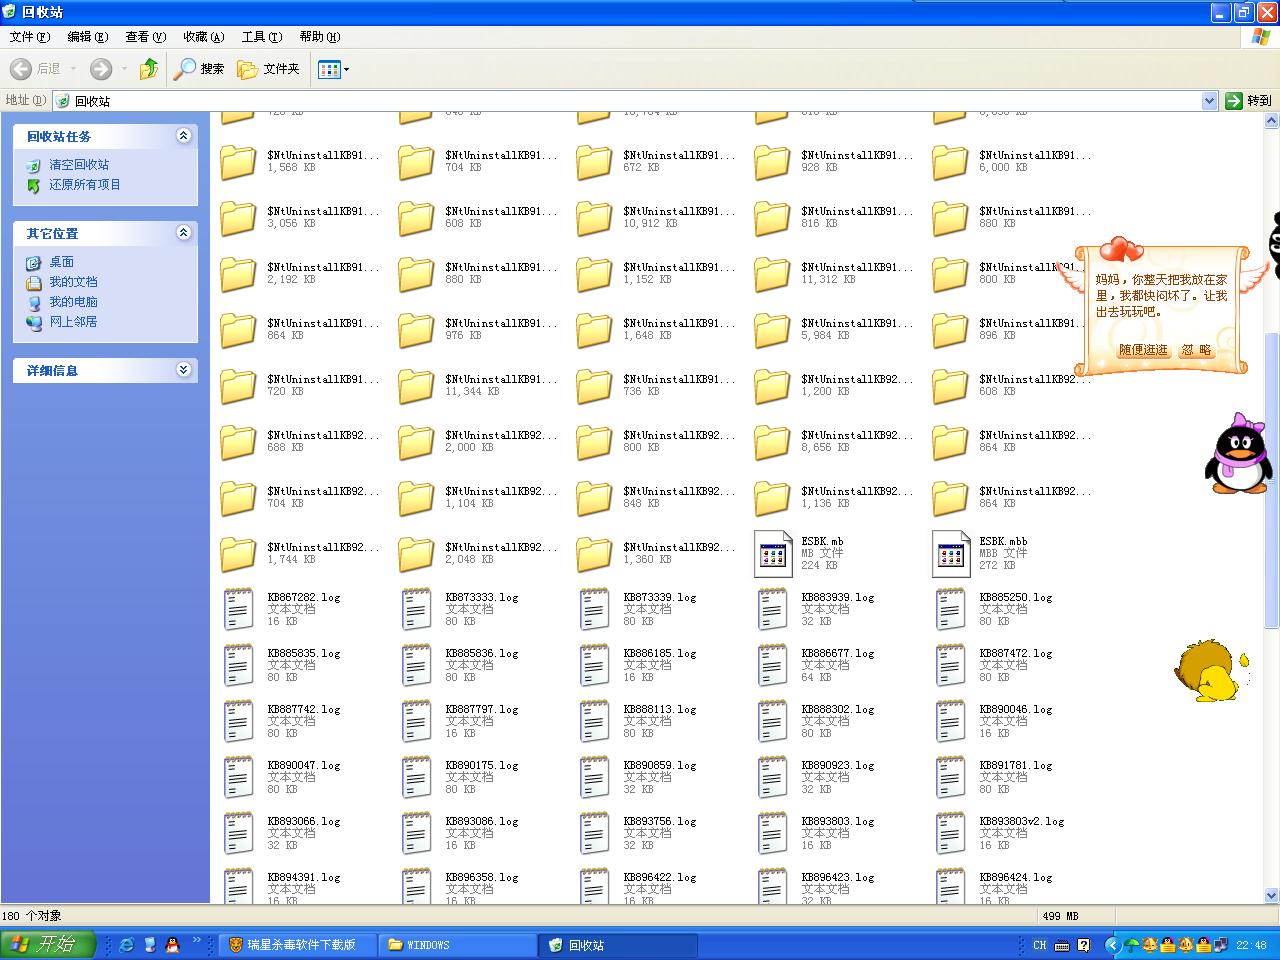Select the KB887472.log file icon
The height and width of the screenshot is (960, 1280).
(951, 666)
